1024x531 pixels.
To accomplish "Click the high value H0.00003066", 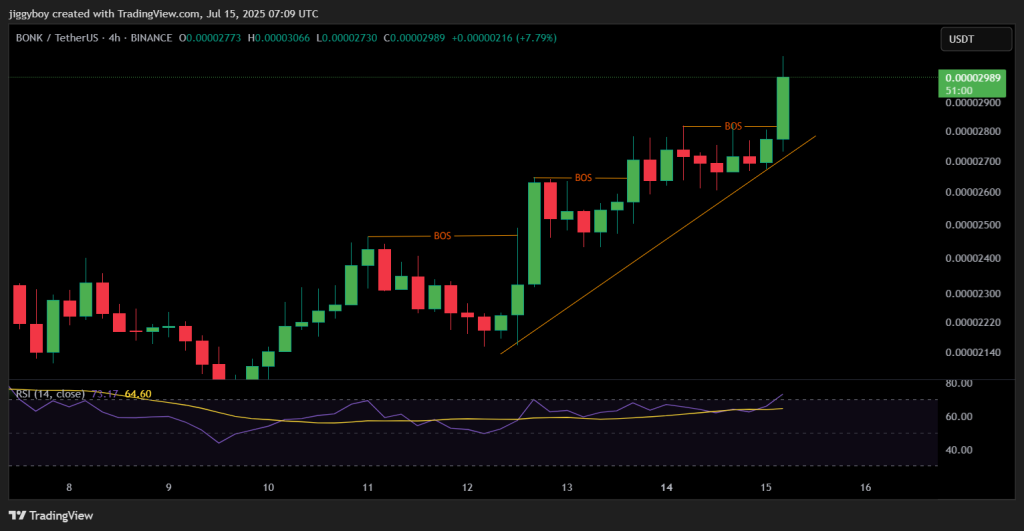I will [x=279, y=38].
